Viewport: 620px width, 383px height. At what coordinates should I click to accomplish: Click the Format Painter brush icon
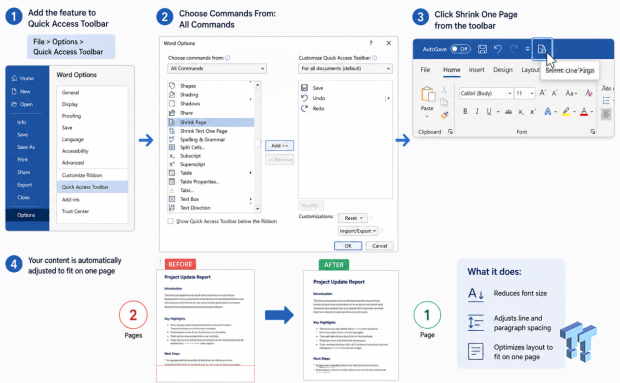[x=444, y=115]
